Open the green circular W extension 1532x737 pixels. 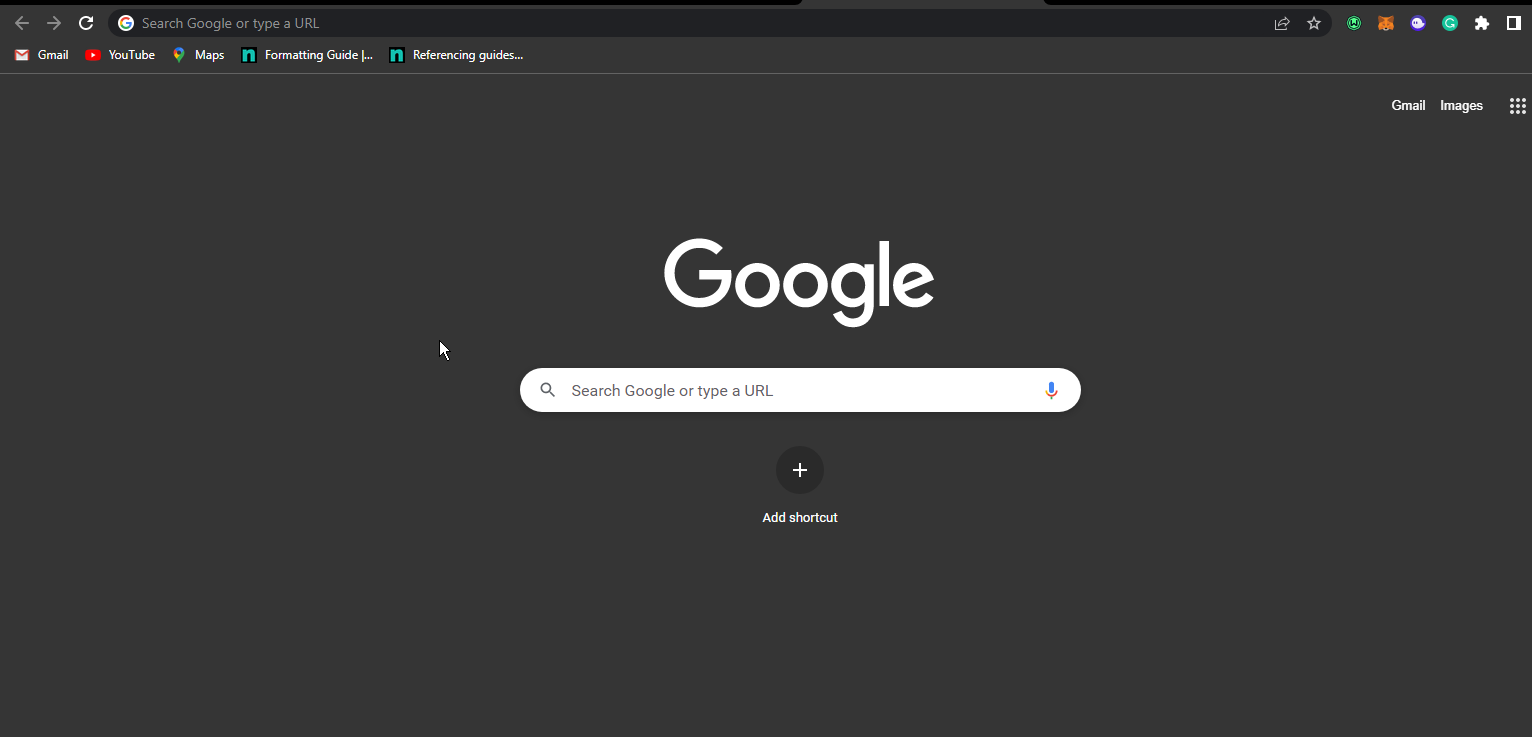1354,23
